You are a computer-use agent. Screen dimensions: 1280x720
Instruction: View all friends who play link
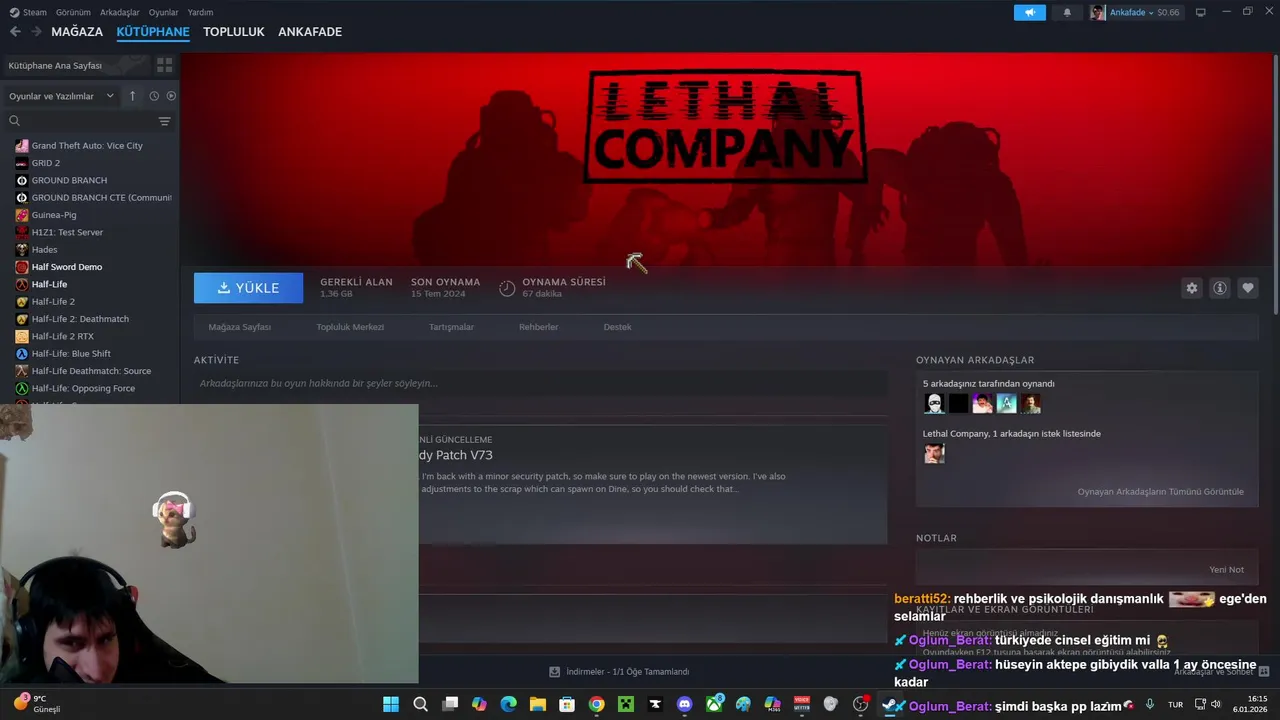click(x=1161, y=492)
